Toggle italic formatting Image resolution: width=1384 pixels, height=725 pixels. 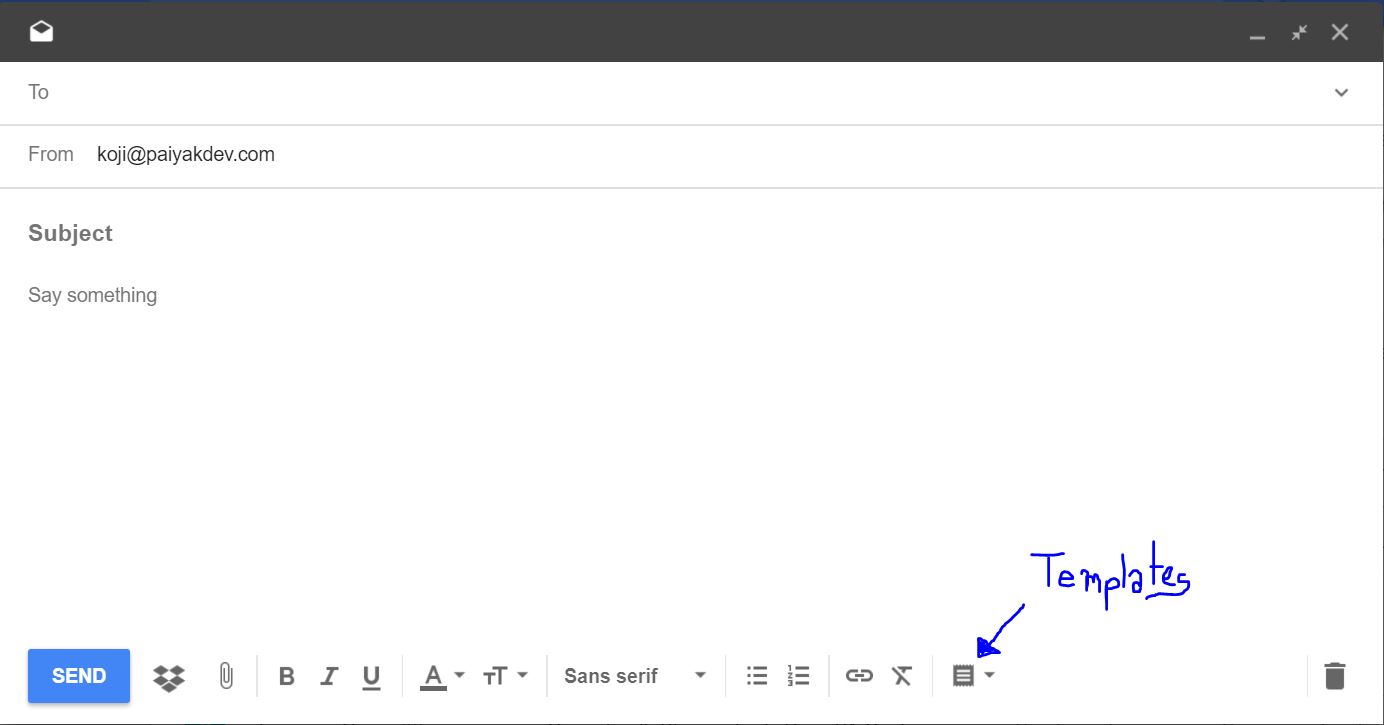click(x=329, y=677)
